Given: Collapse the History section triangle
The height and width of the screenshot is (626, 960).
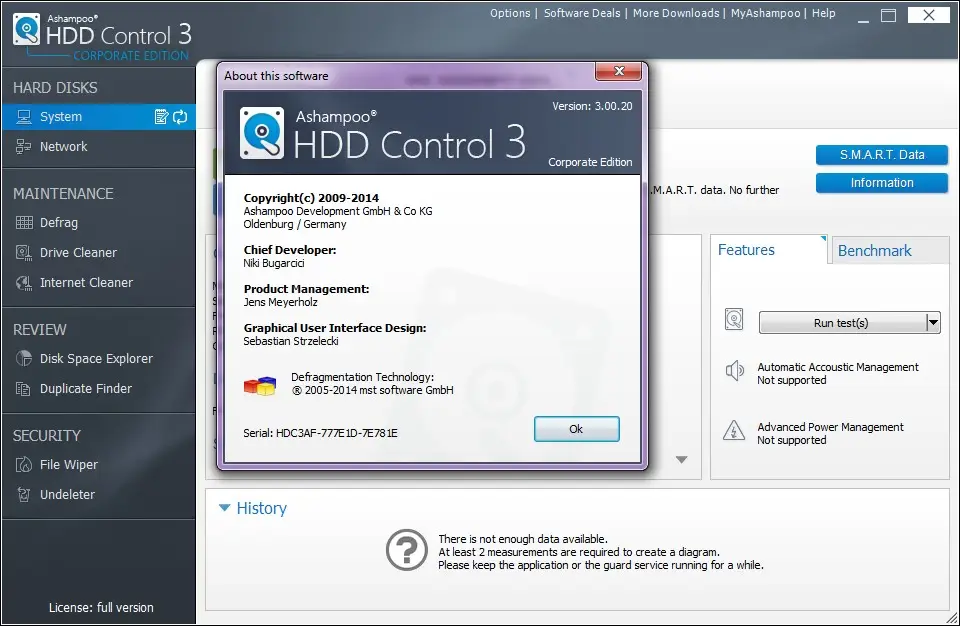Looking at the screenshot, I should click(x=225, y=508).
